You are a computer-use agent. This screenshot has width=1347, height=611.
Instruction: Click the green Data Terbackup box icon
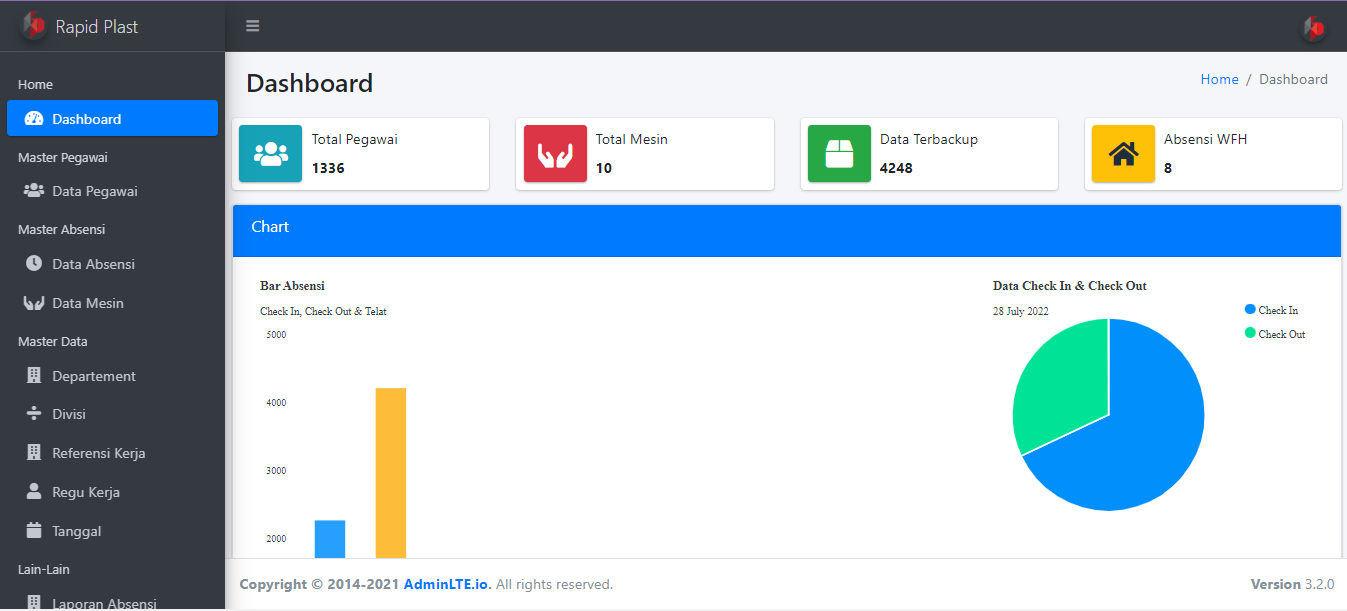coord(839,154)
